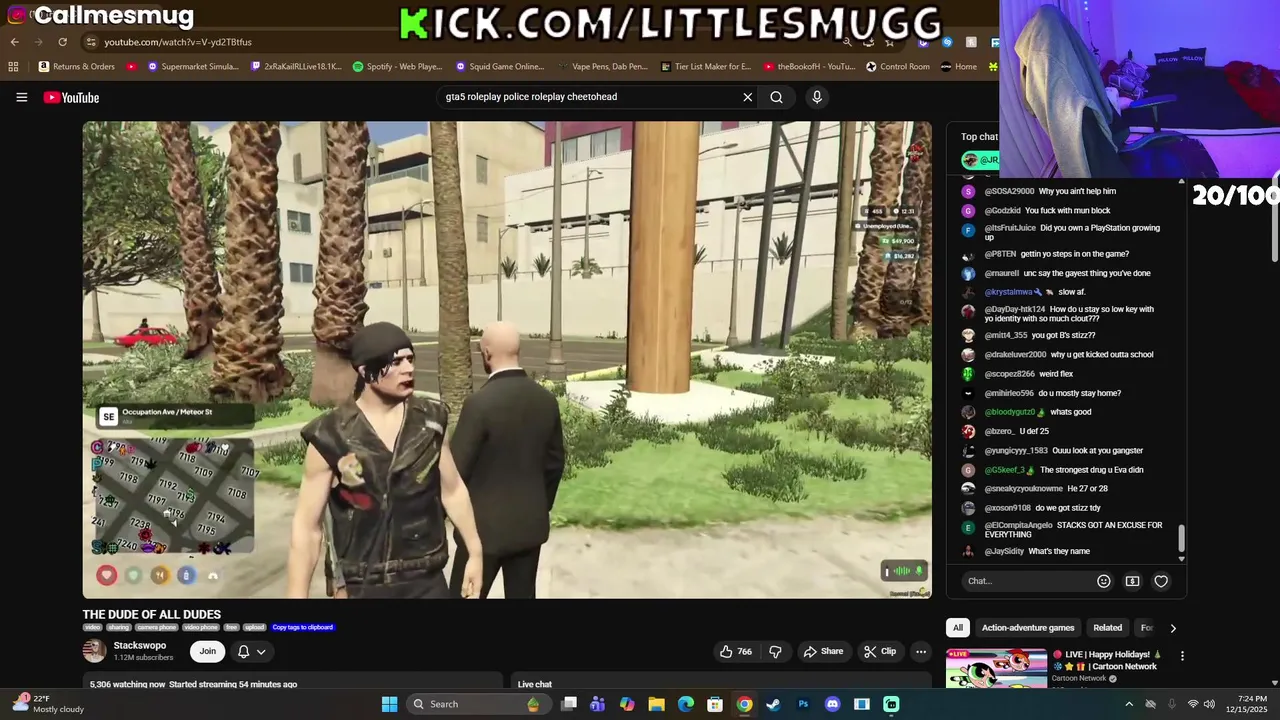Click the Windows taskbar Search box

click(x=478, y=704)
